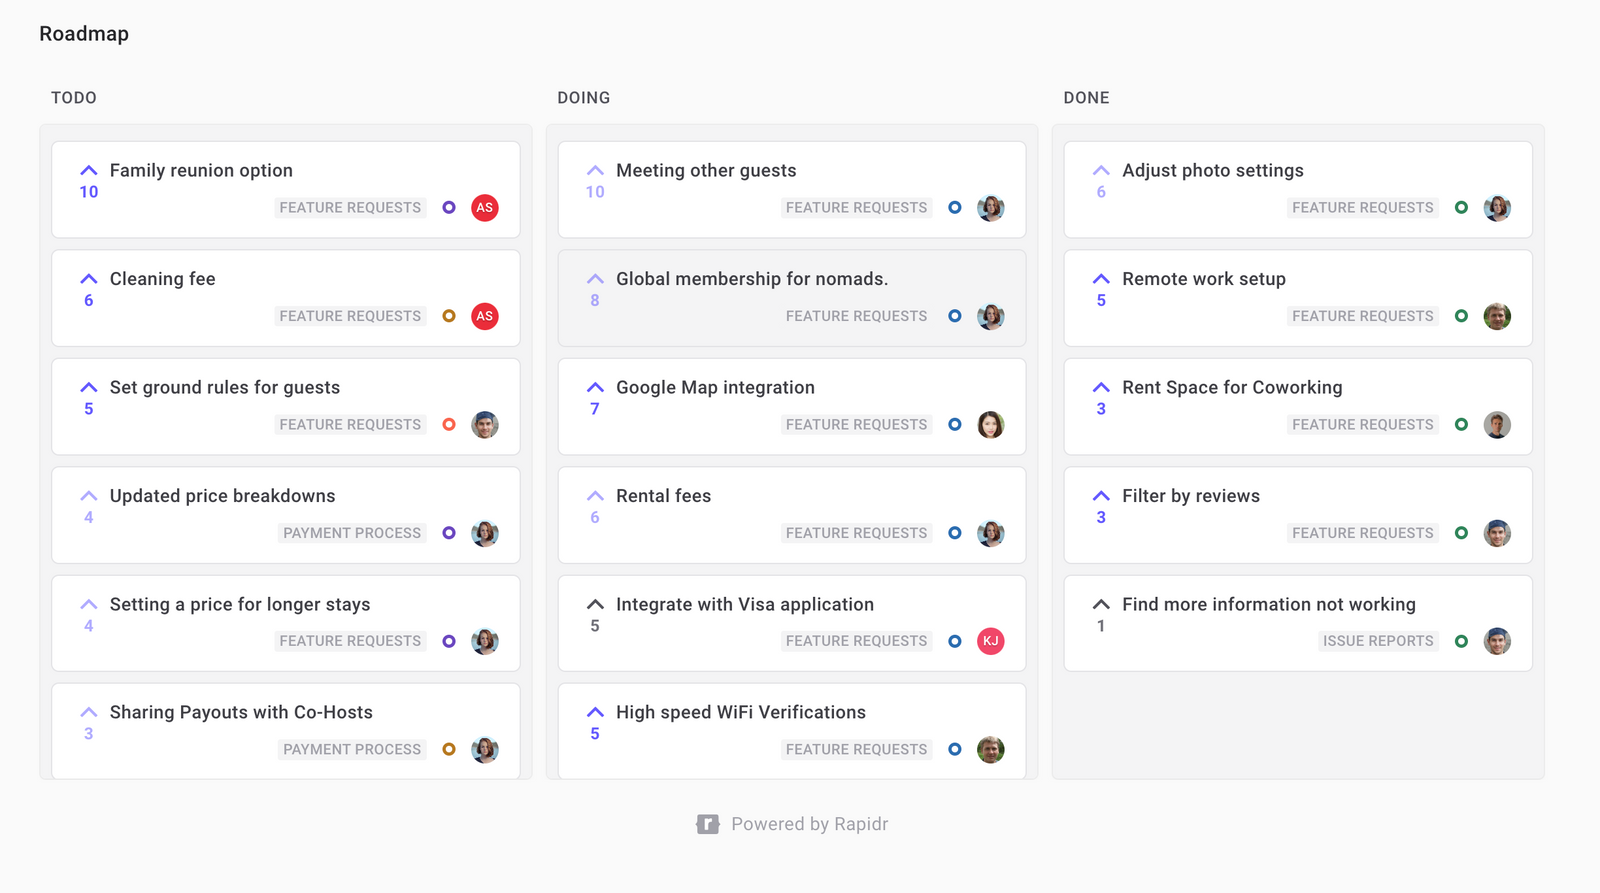Click the blue status dot on Meeting other guests

point(954,207)
